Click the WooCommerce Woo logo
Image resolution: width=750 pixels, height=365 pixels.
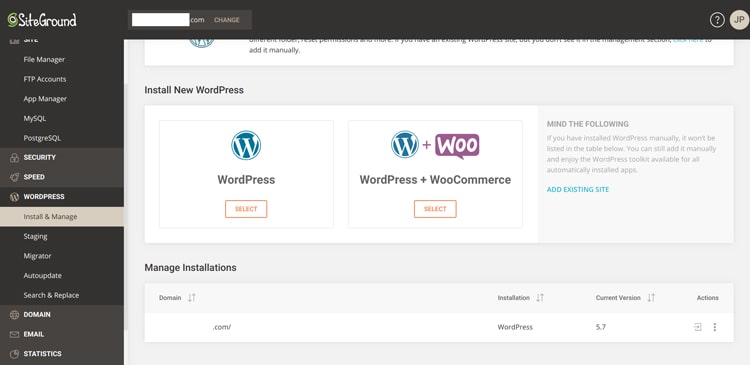457,146
